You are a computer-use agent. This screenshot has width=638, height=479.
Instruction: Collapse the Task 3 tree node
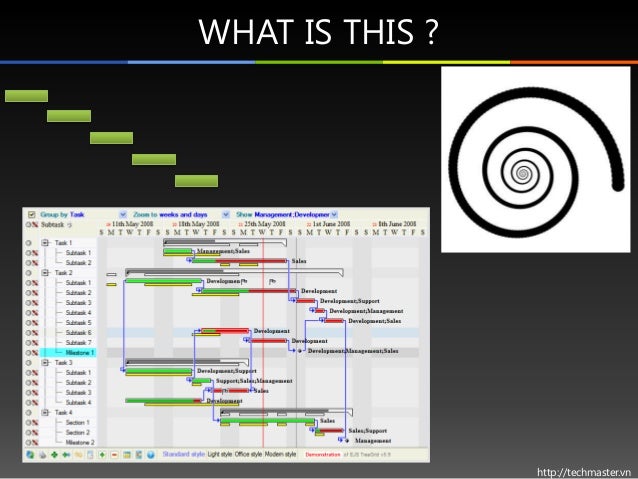pos(45,363)
